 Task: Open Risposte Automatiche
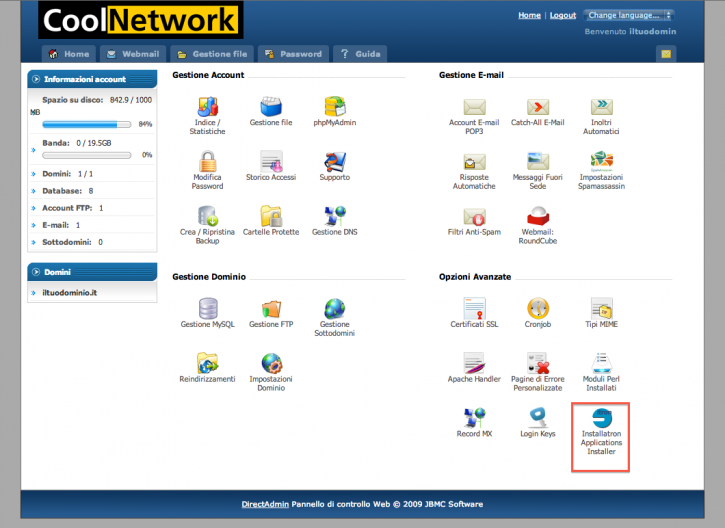point(474,162)
